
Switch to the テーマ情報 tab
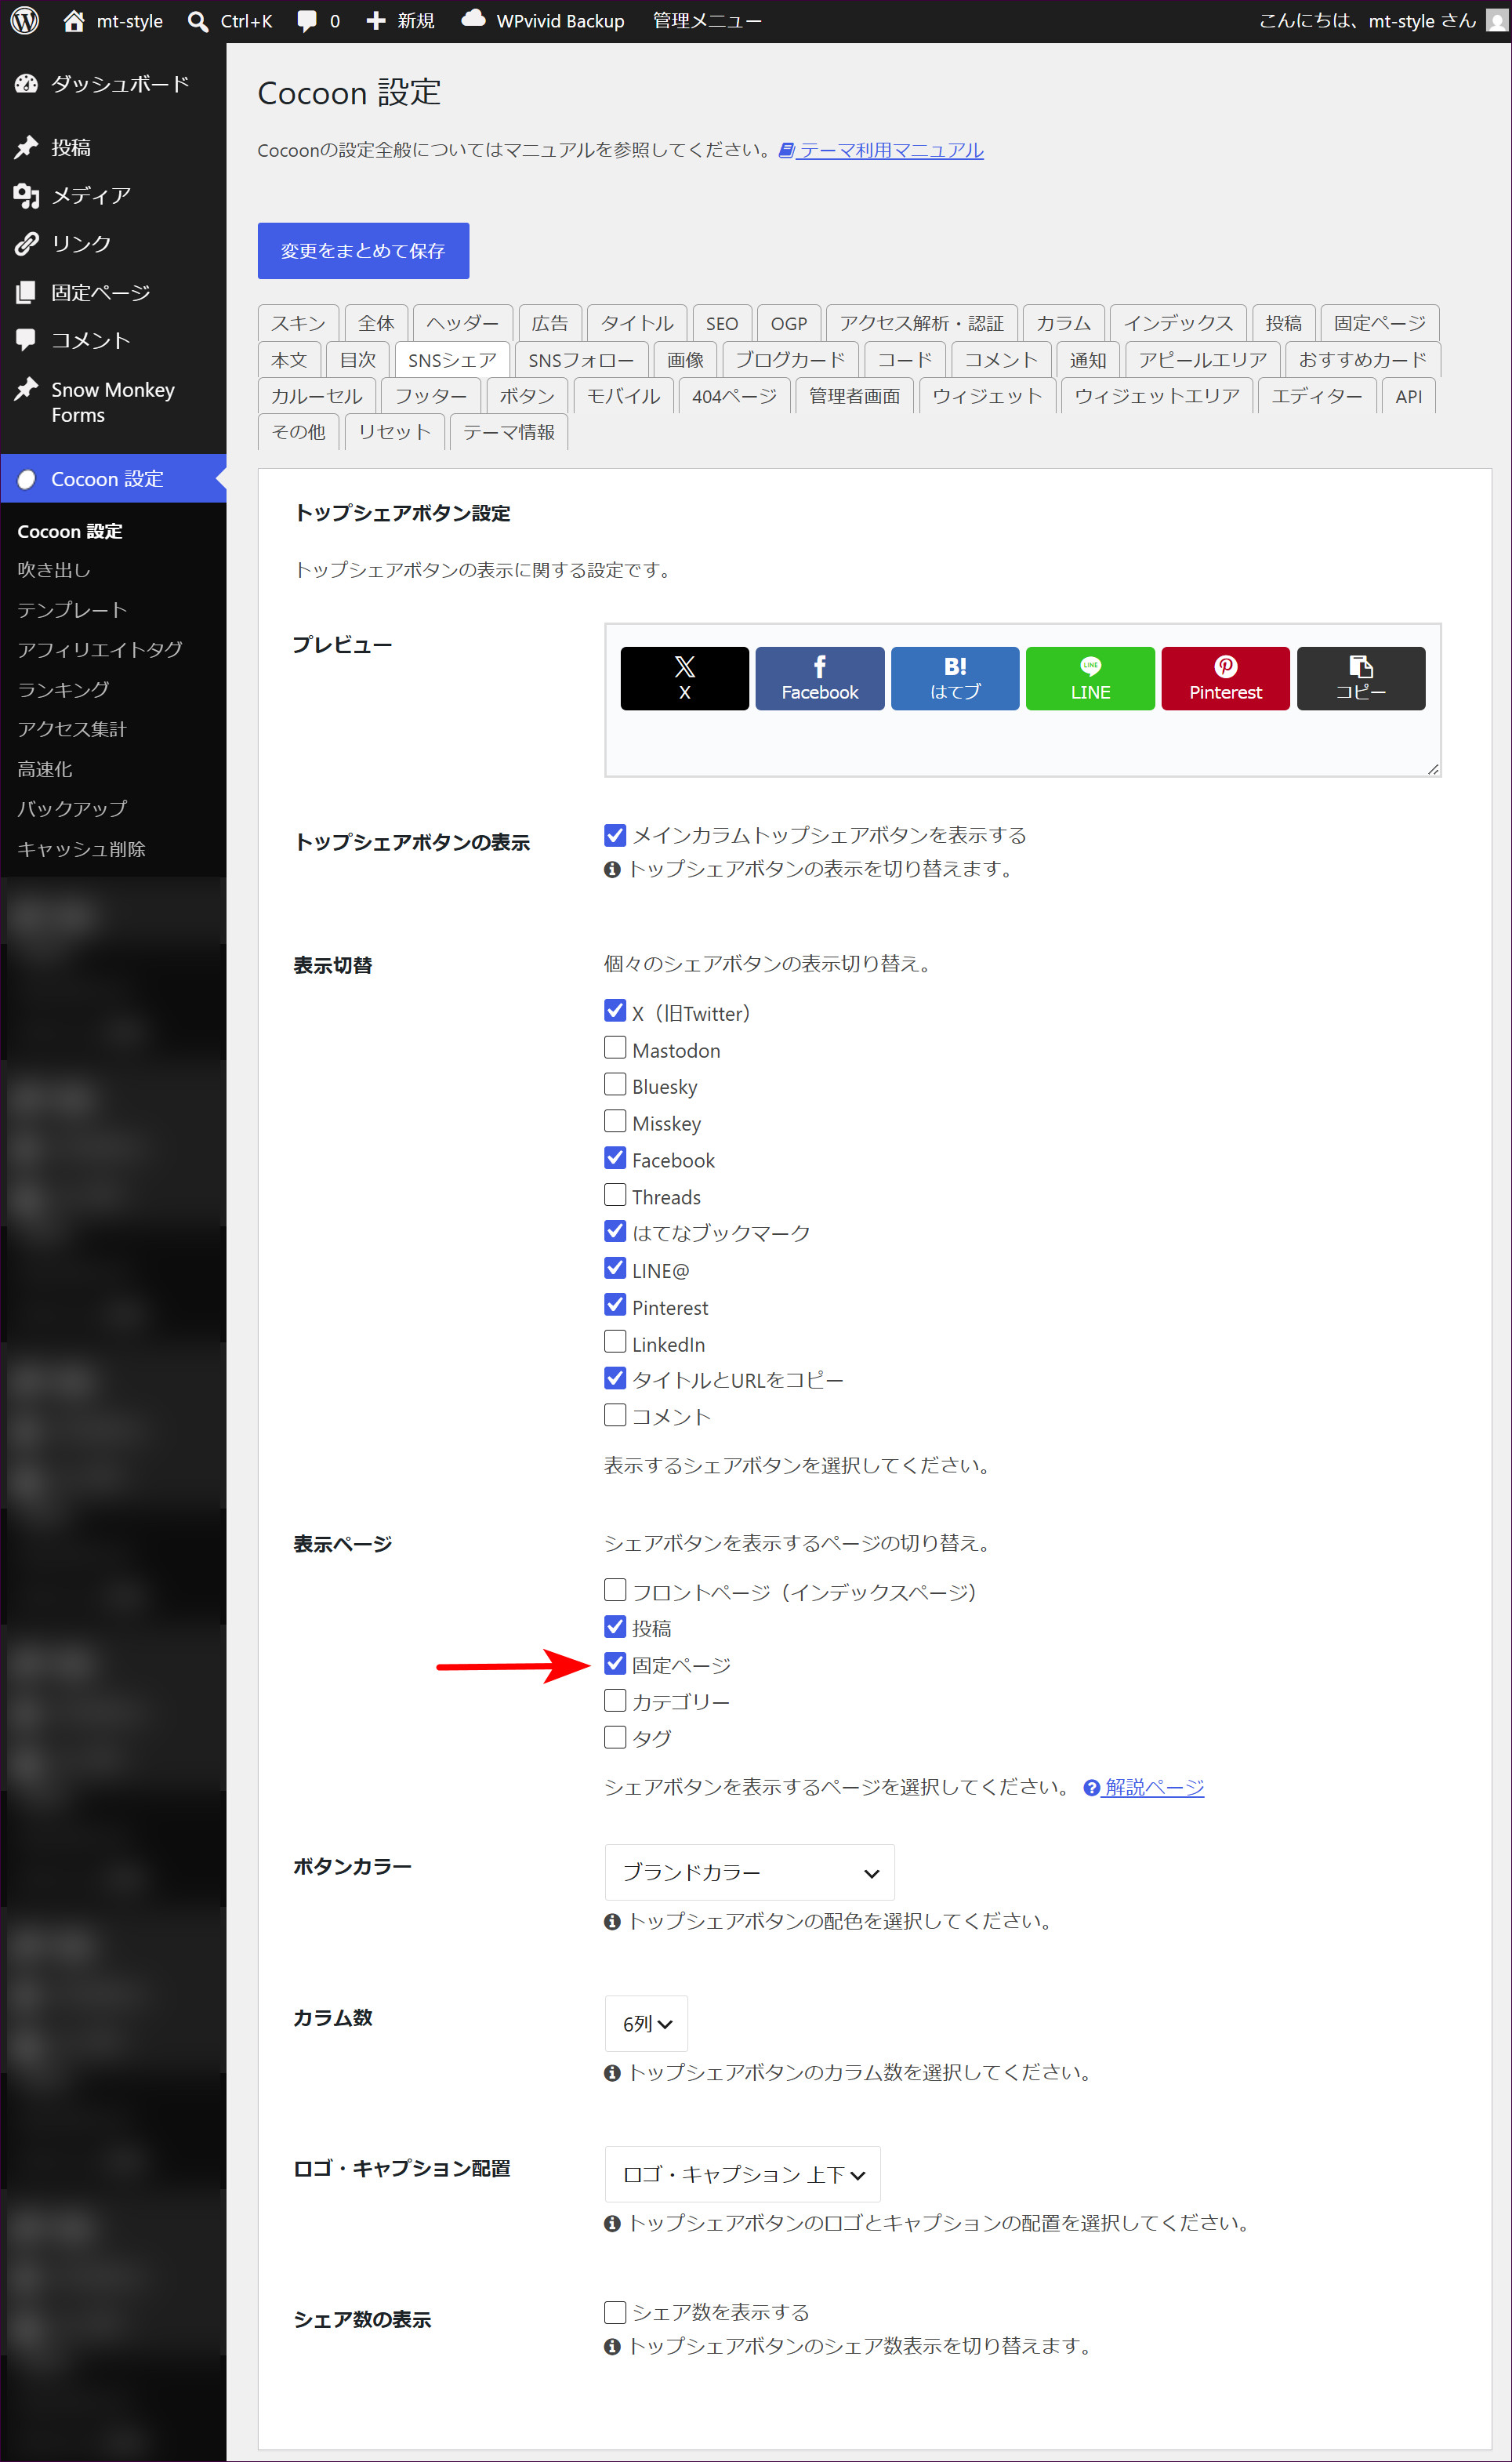click(x=509, y=432)
